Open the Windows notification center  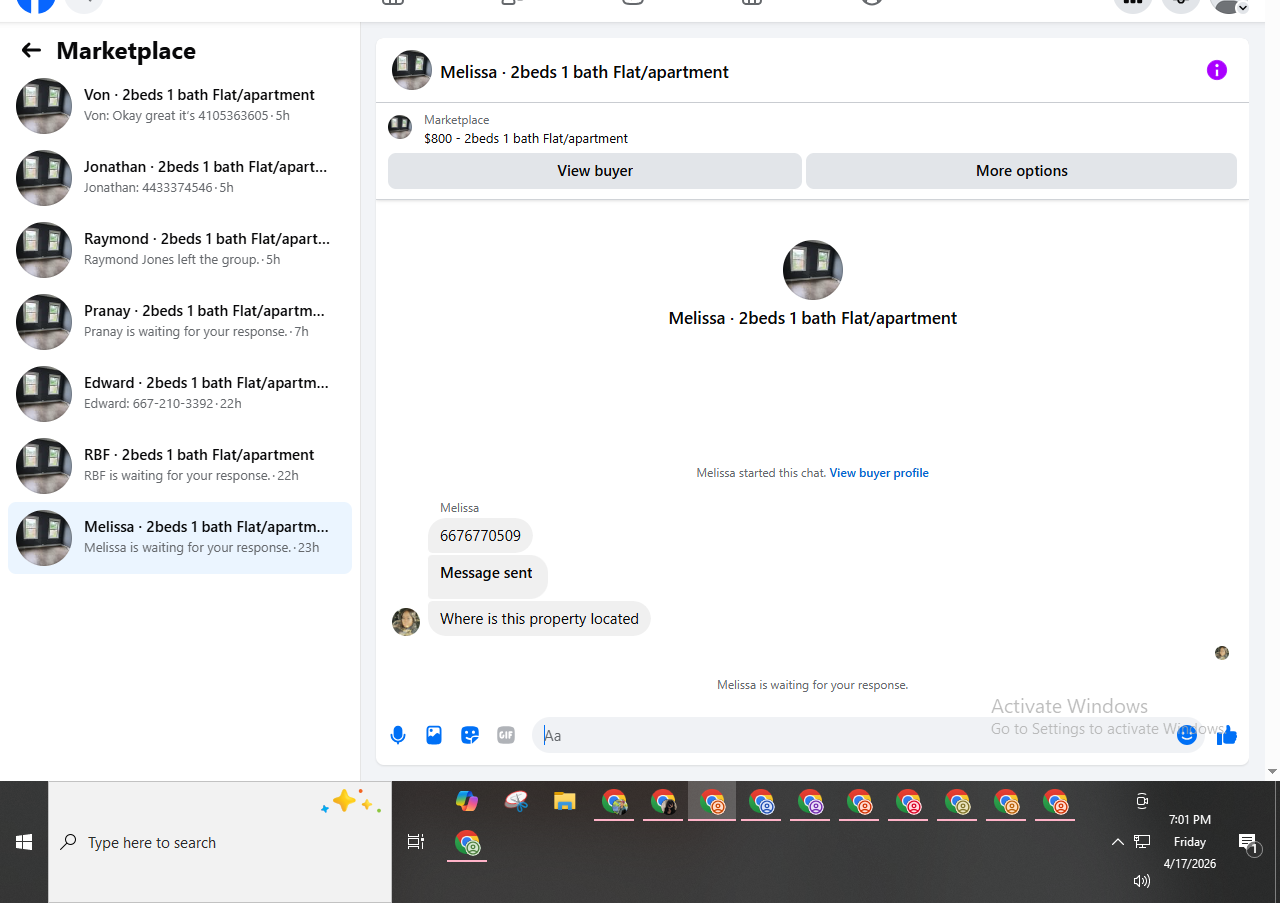(1249, 843)
